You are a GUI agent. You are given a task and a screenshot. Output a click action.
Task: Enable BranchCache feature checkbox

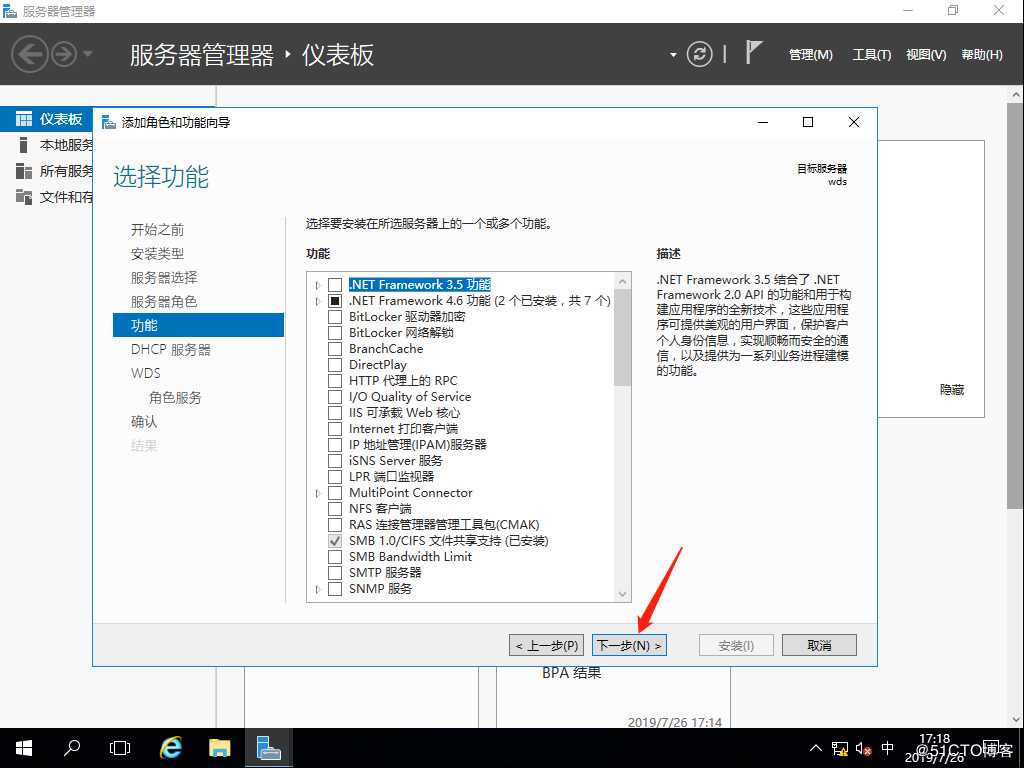pyautogui.click(x=334, y=349)
